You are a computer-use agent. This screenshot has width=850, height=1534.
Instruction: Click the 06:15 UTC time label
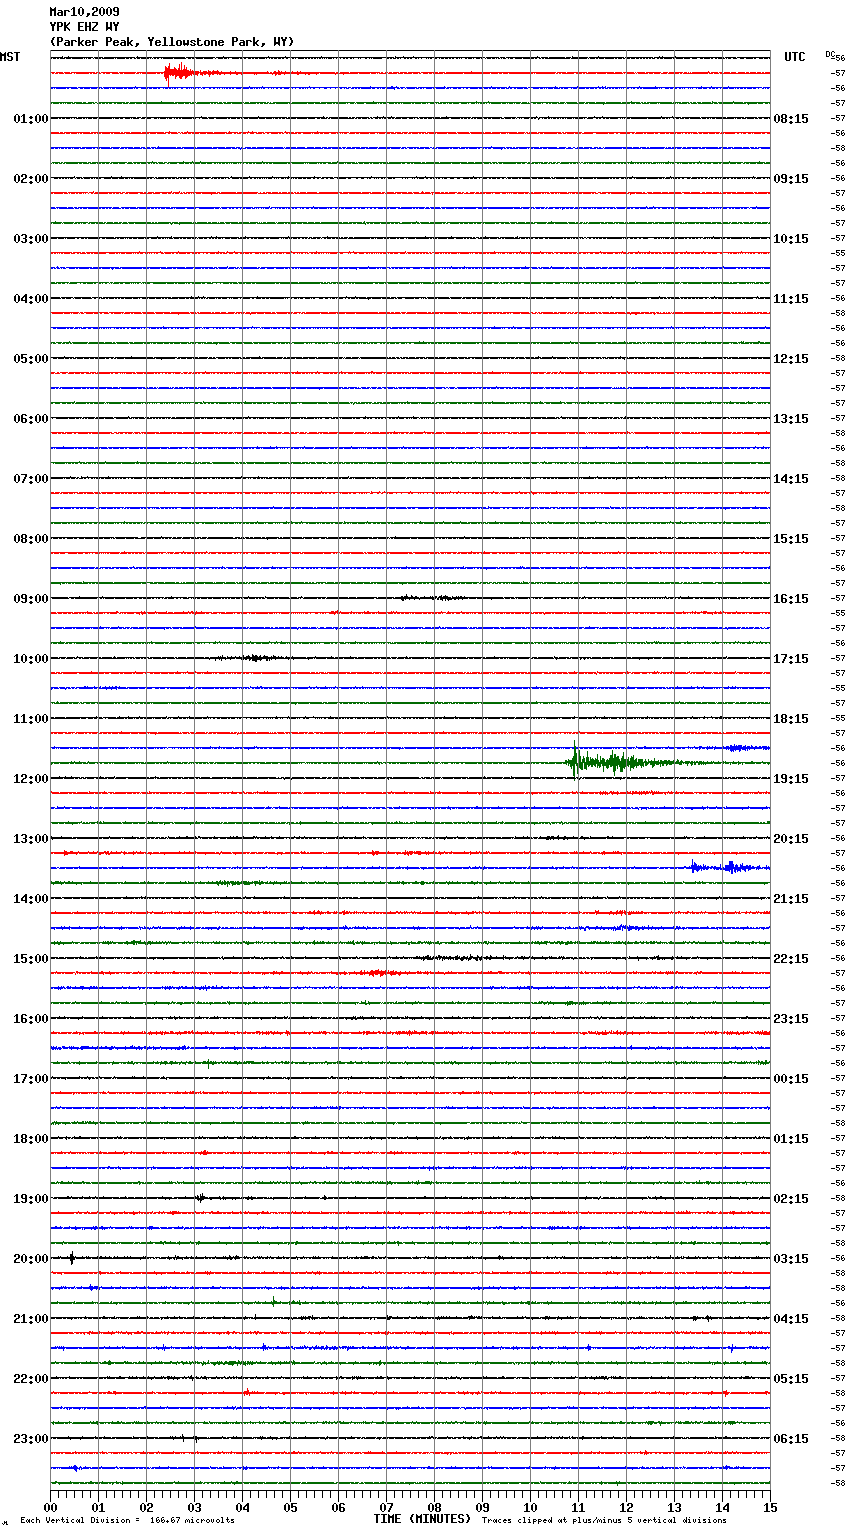point(791,1439)
